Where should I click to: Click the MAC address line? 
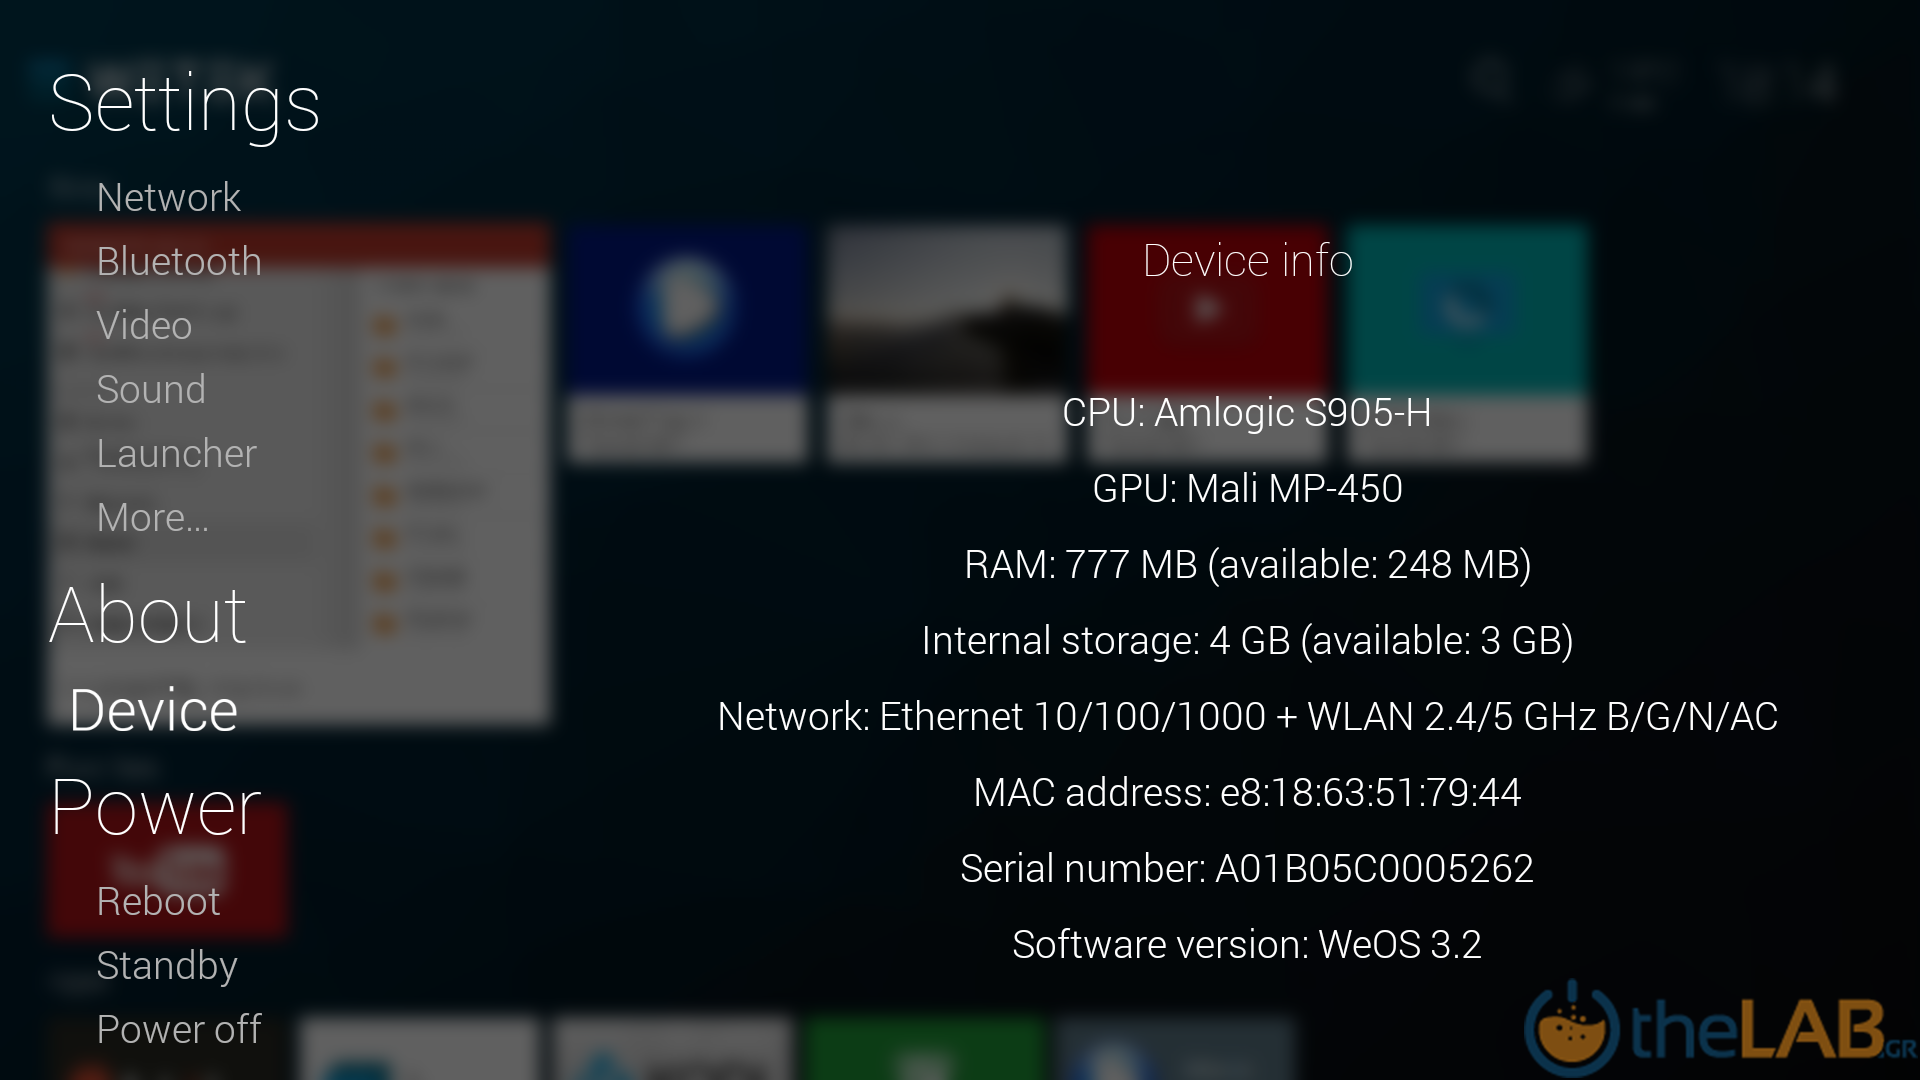tap(1247, 793)
